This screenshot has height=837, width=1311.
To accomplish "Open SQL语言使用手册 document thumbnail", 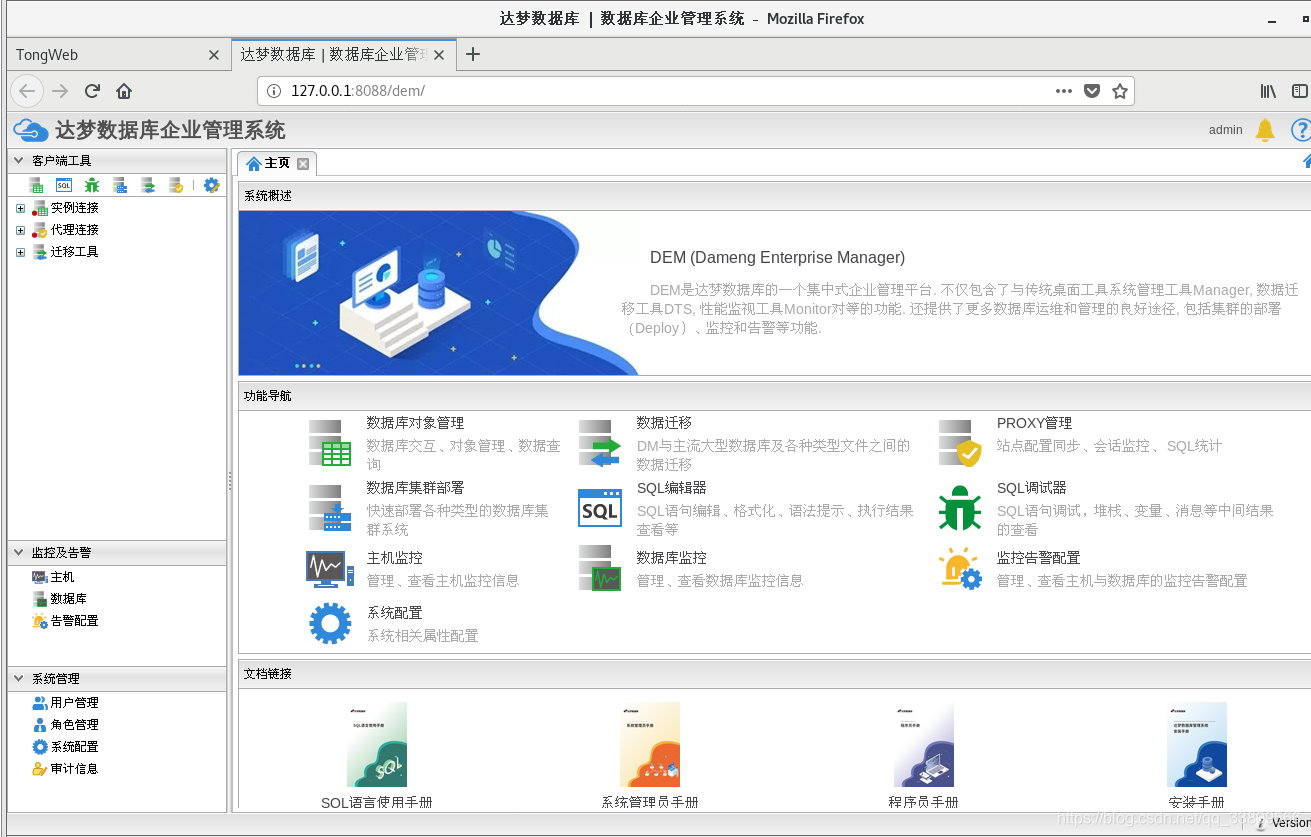I will pos(377,744).
